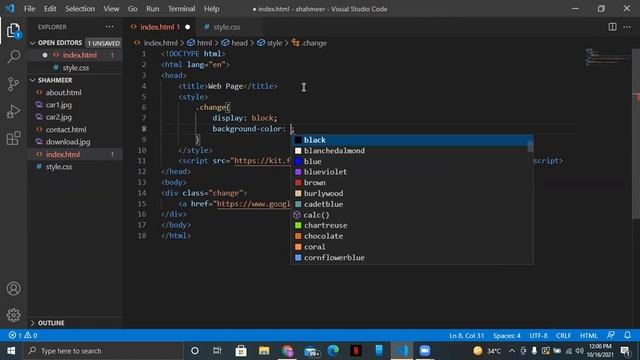The height and width of the screenshot is (360, 640).
Task: Open Explorer Views and More Actions ellipsis
Action: pyautogui.click(x=110, y=27)
